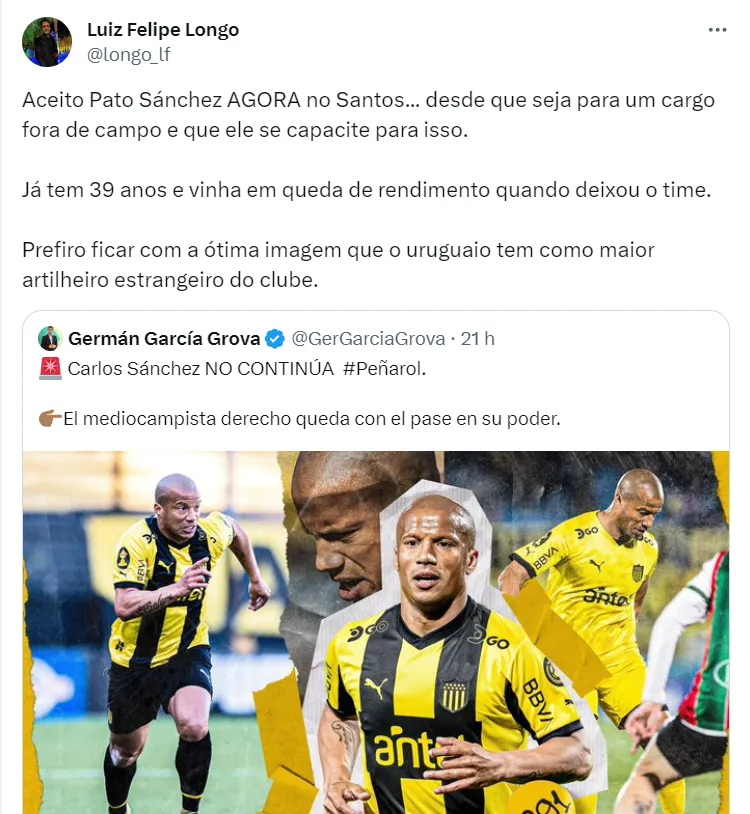The width and height of the screenshot is (750, 814).
Task: Click the quoted text 'Carlos Sánchez NO CONTINÚA'
Action: click(200, 369)
